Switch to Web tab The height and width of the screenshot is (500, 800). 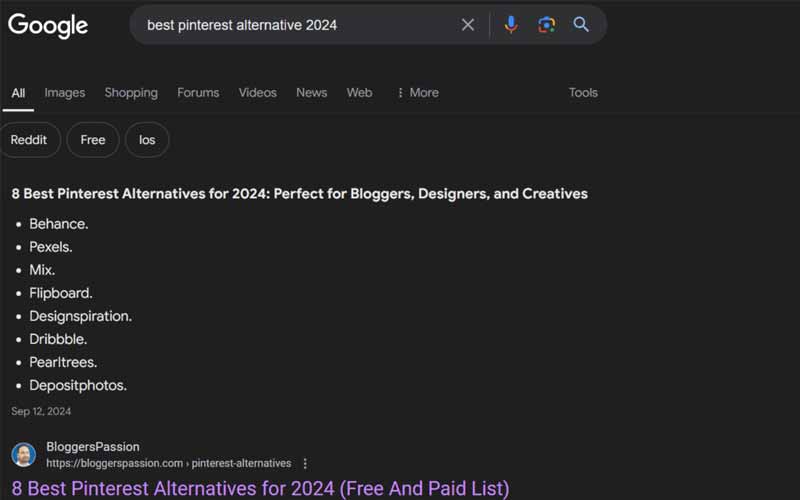pyautogui.click(x=359, y=93)
